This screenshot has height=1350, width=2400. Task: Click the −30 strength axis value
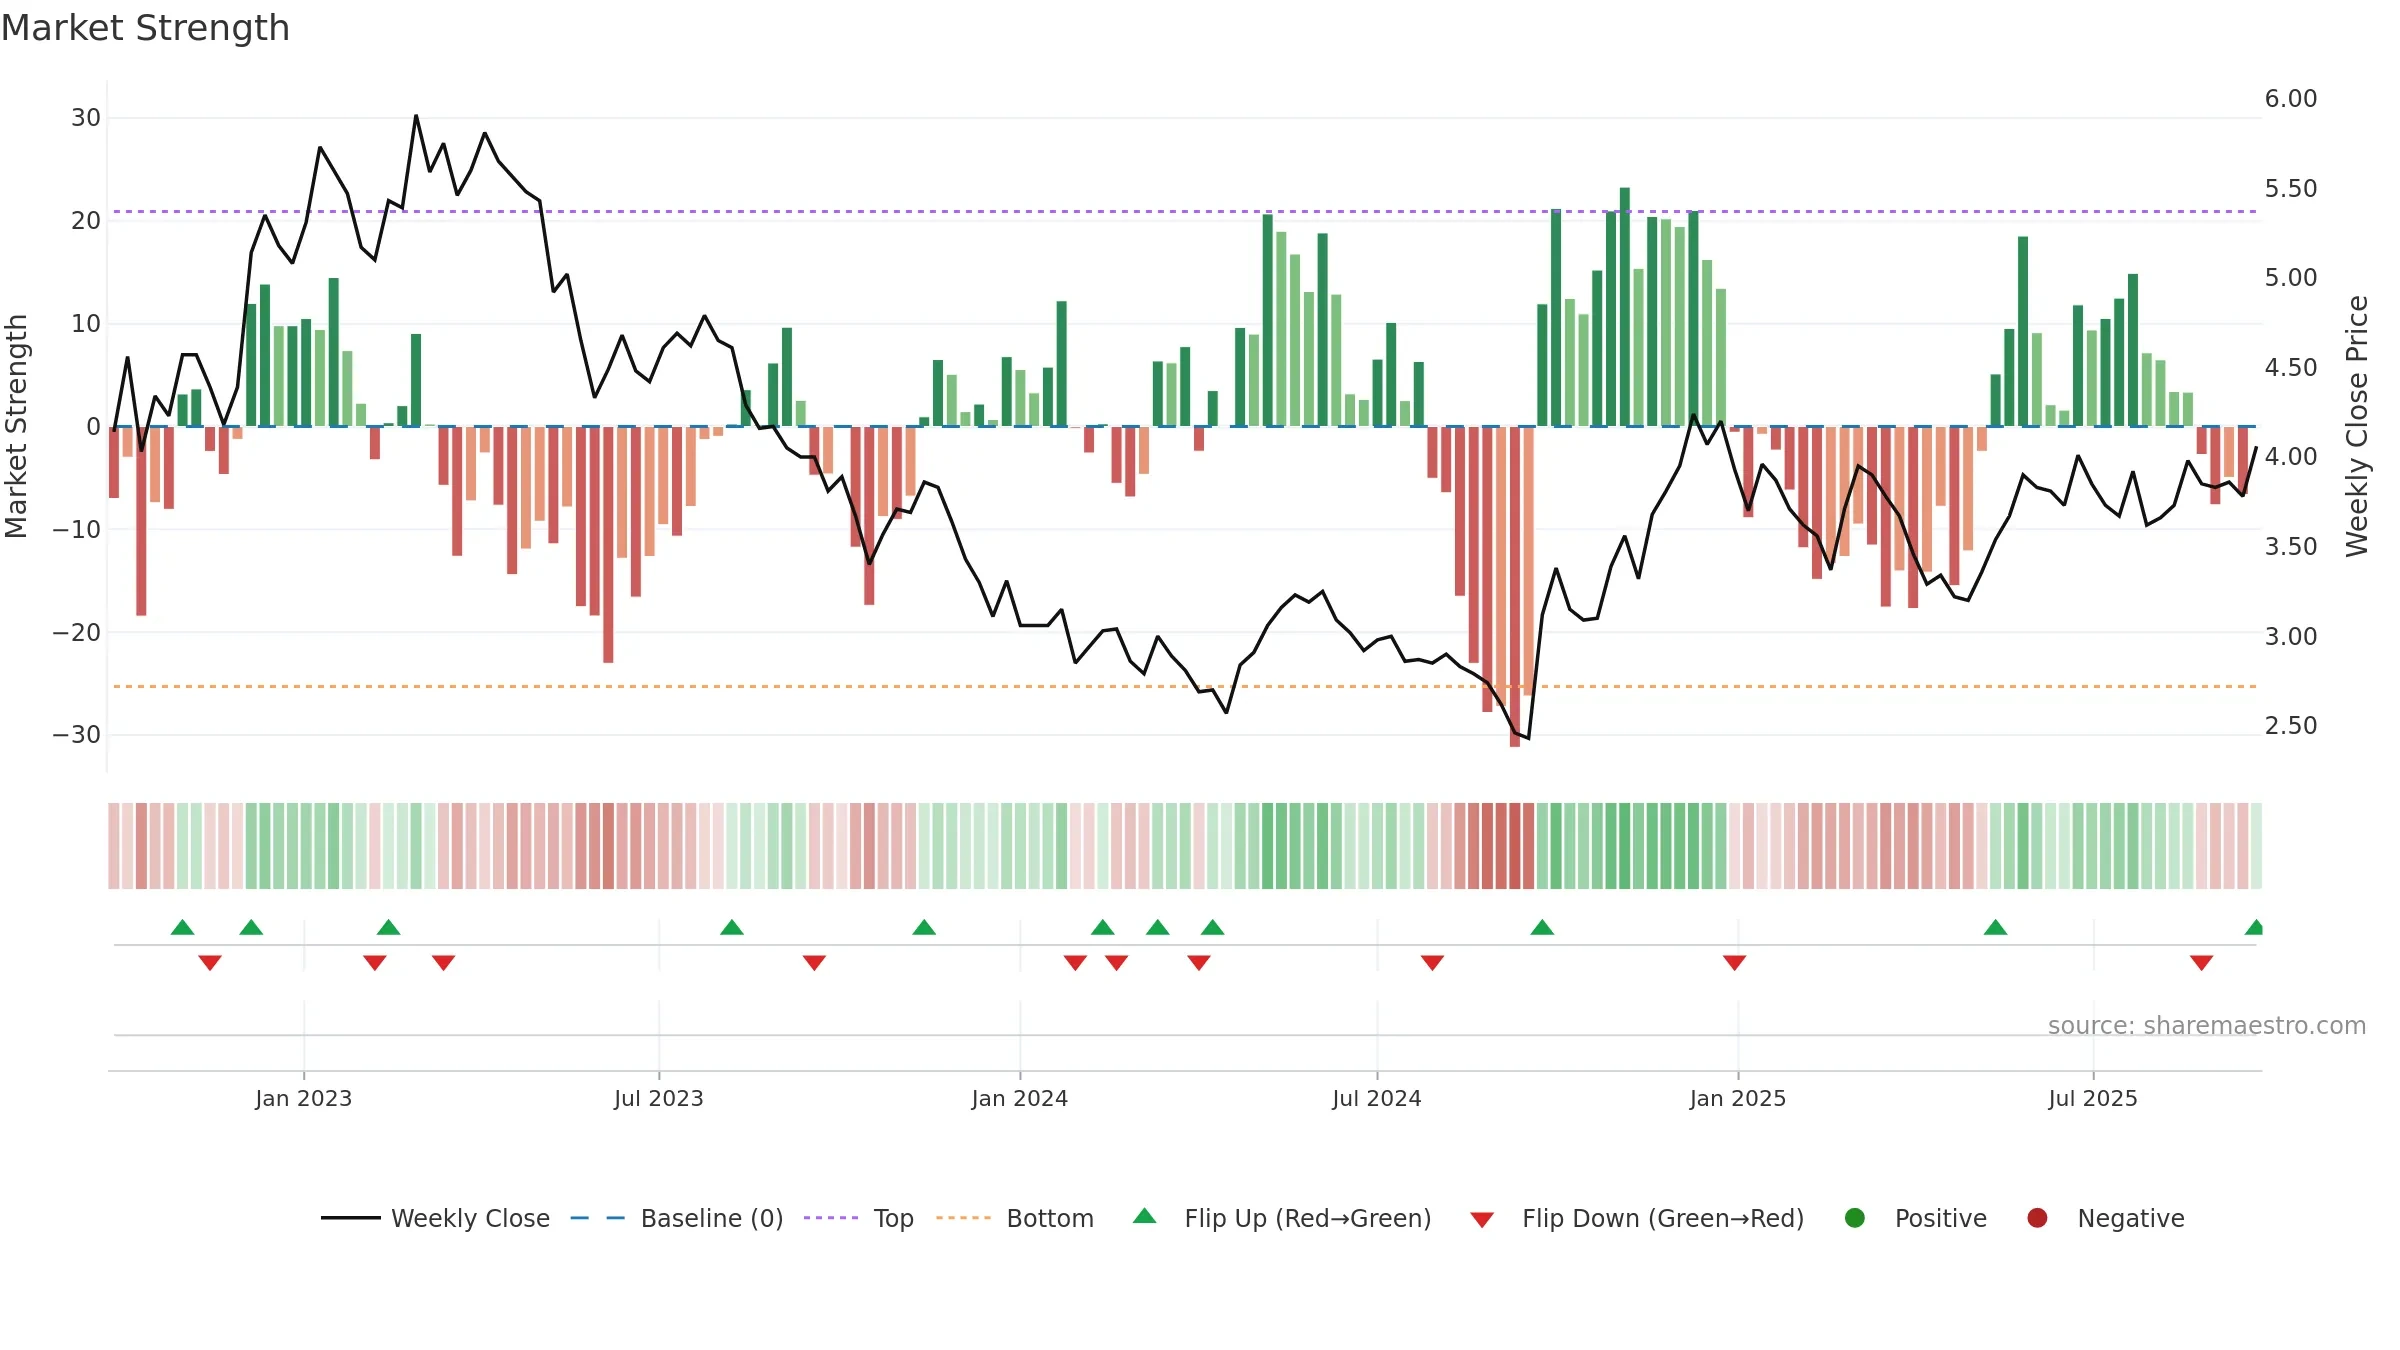pos(76,734)
